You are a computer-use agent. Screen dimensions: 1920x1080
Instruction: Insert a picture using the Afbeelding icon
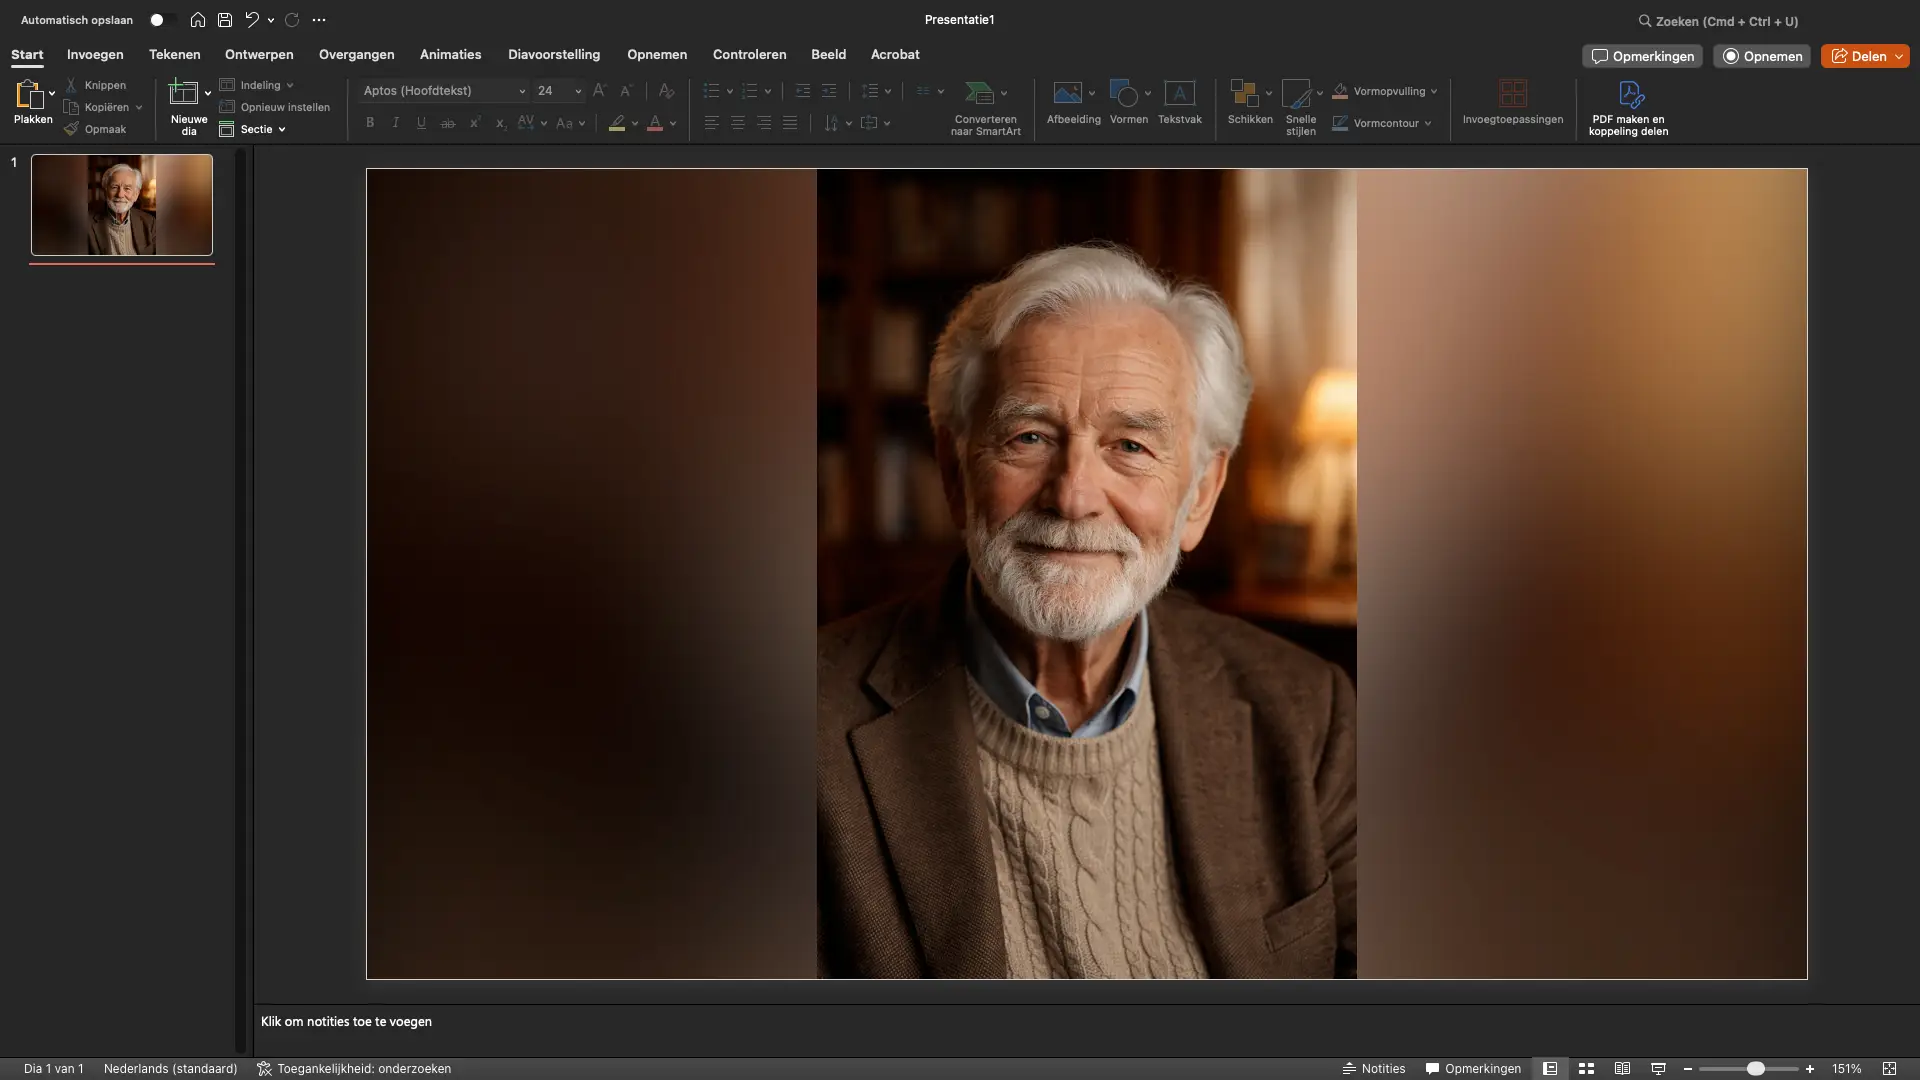click(x=1071, y=100)
